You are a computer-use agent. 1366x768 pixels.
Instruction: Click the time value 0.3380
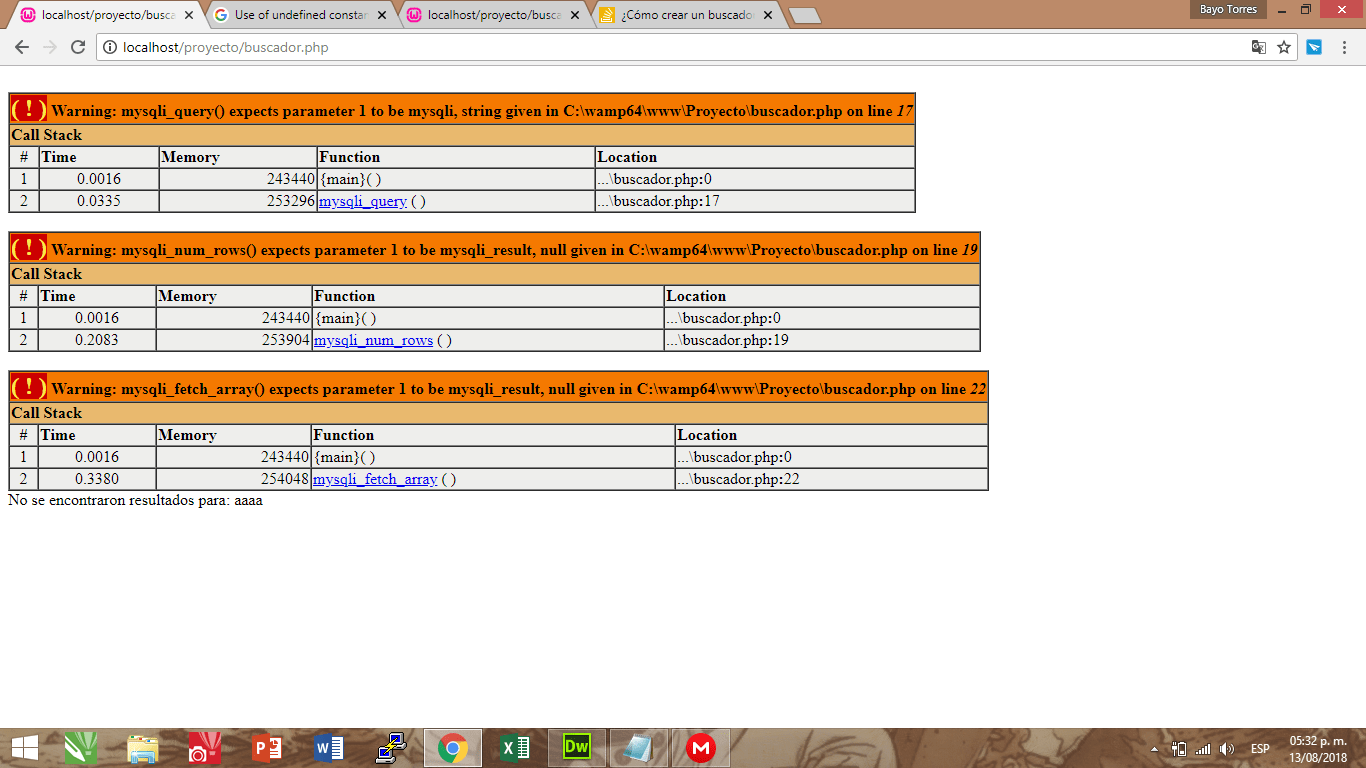coord(97,479)
